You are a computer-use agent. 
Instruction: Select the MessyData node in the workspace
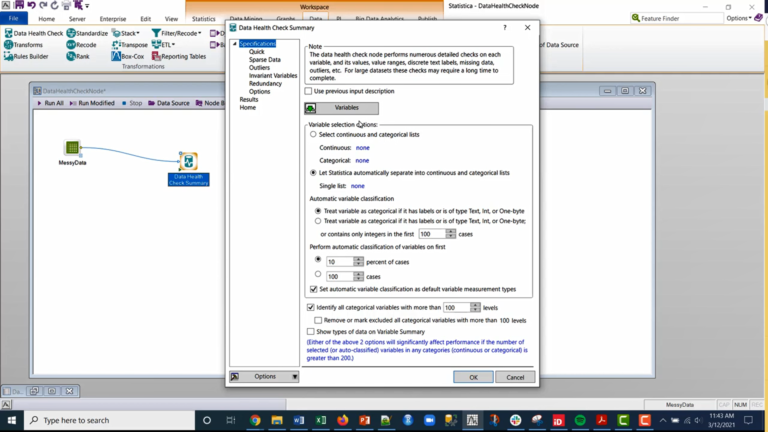[x=72, y=147]
